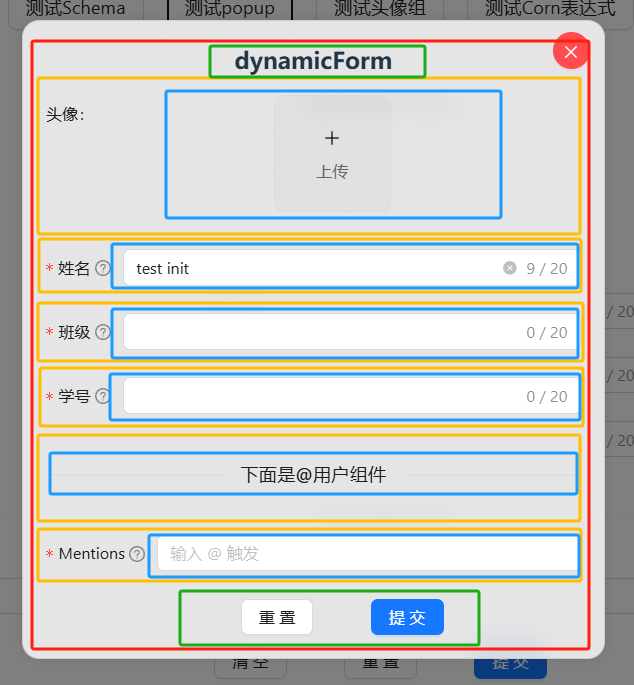This screenshot has width=634, height=685.
Task: Focus the Mentions input with 输入 @ 触发
Action: tap(367, 554)
